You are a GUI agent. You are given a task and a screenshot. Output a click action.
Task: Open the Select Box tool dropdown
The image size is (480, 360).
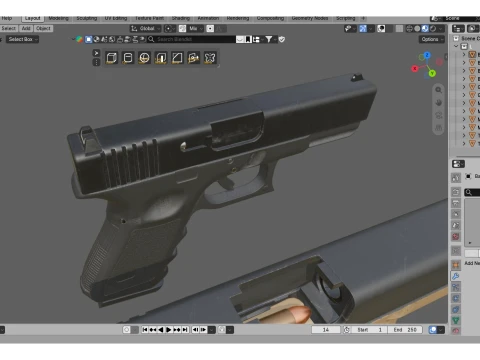click(x=21, y=39)
